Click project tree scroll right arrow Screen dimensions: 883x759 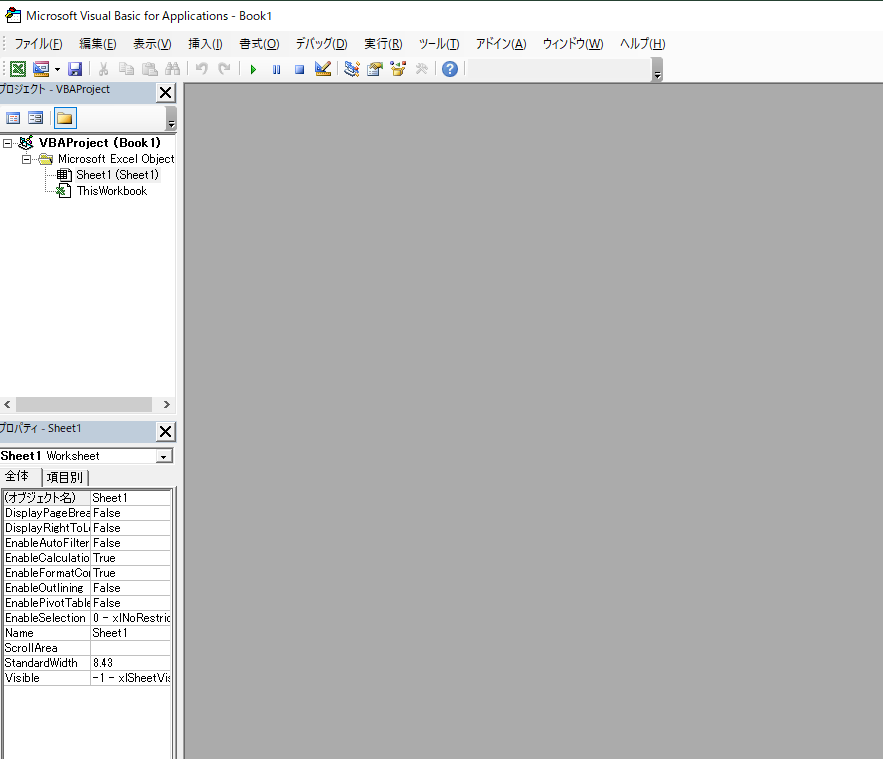167,404
